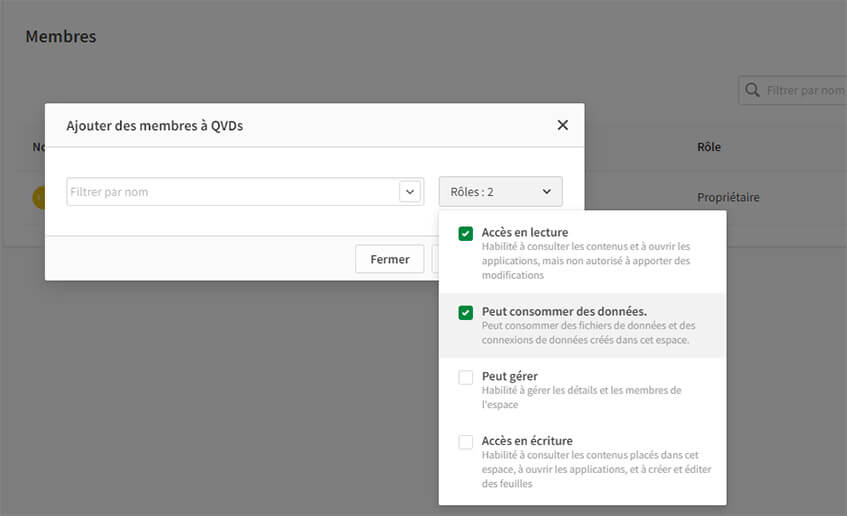Viewport: 847px width, 516px height.
Task: Expand the member name chevron dropdown
Action: pos(410,192)
